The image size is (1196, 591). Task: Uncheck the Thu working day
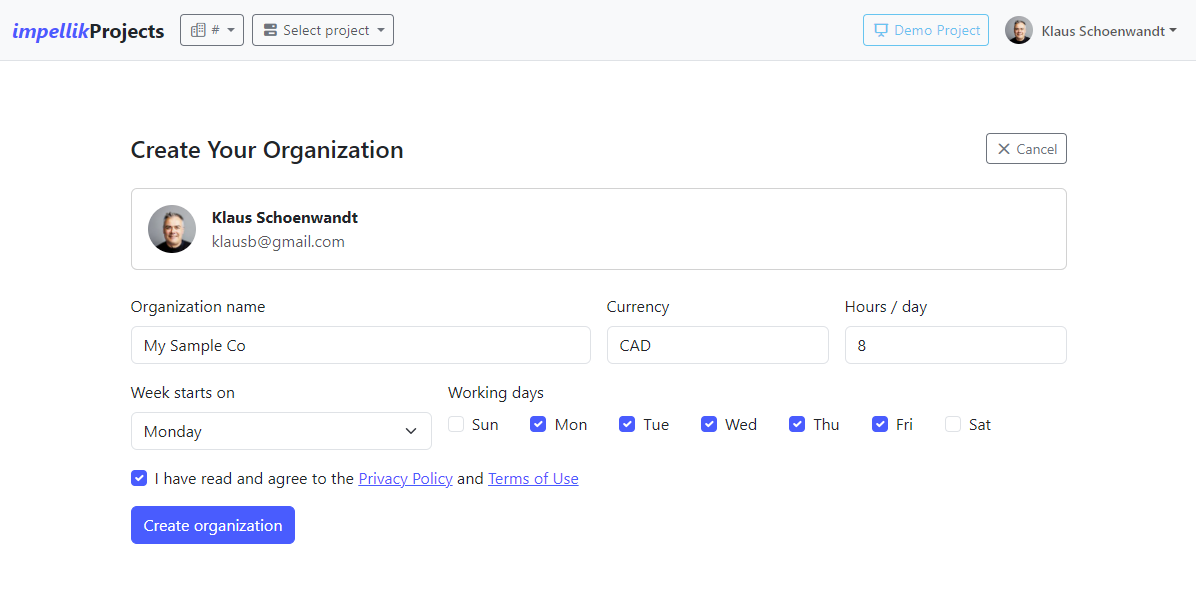pos(798,425)
